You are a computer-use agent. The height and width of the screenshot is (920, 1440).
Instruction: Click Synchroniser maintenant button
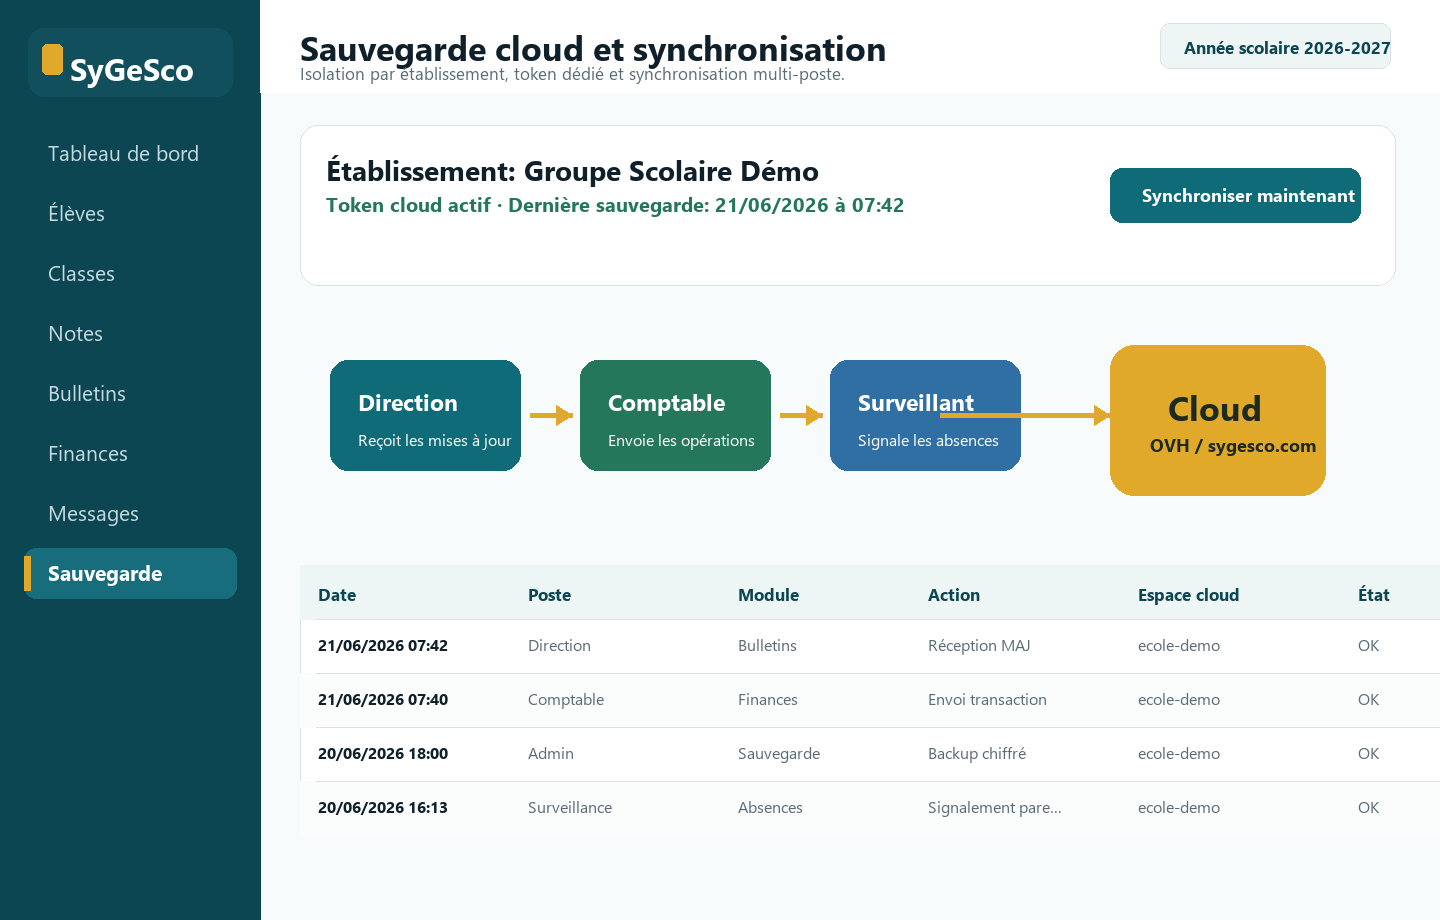1235,196
